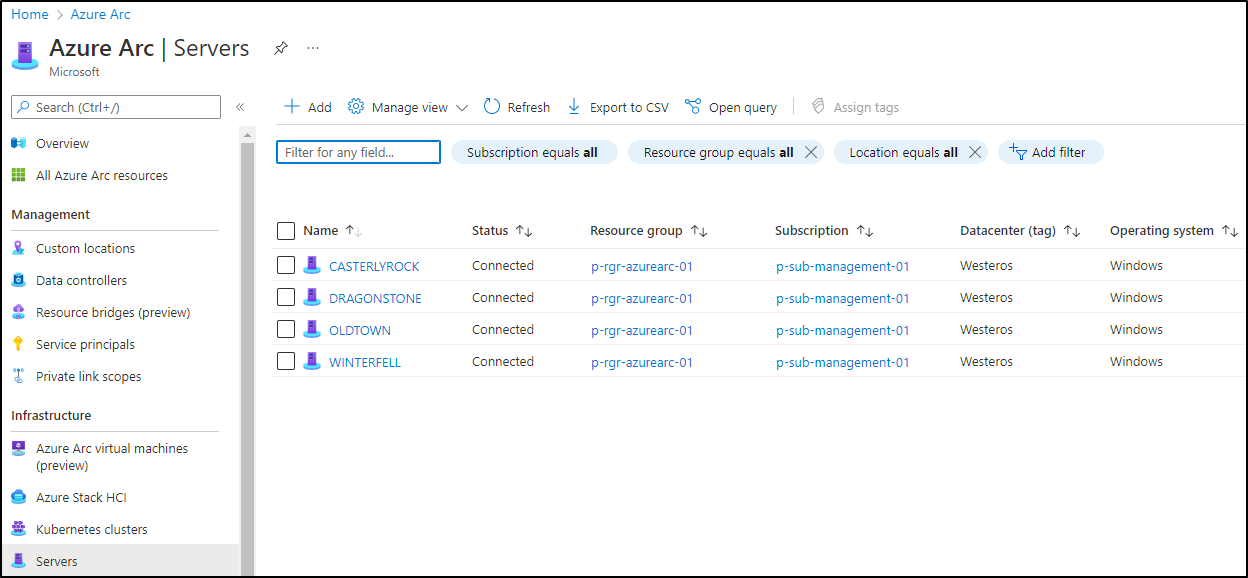The width and height of the screenshot is (1248, 578).
Task: Click the Azure Stack HCI icon
Action: [x=18, y=498]
